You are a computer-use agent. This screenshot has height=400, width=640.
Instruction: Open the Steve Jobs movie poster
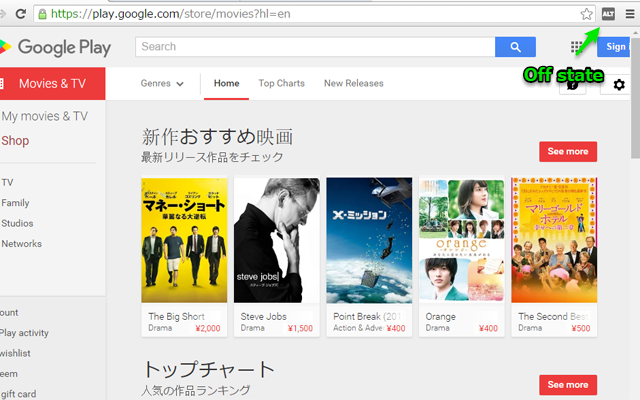(277, 240)
